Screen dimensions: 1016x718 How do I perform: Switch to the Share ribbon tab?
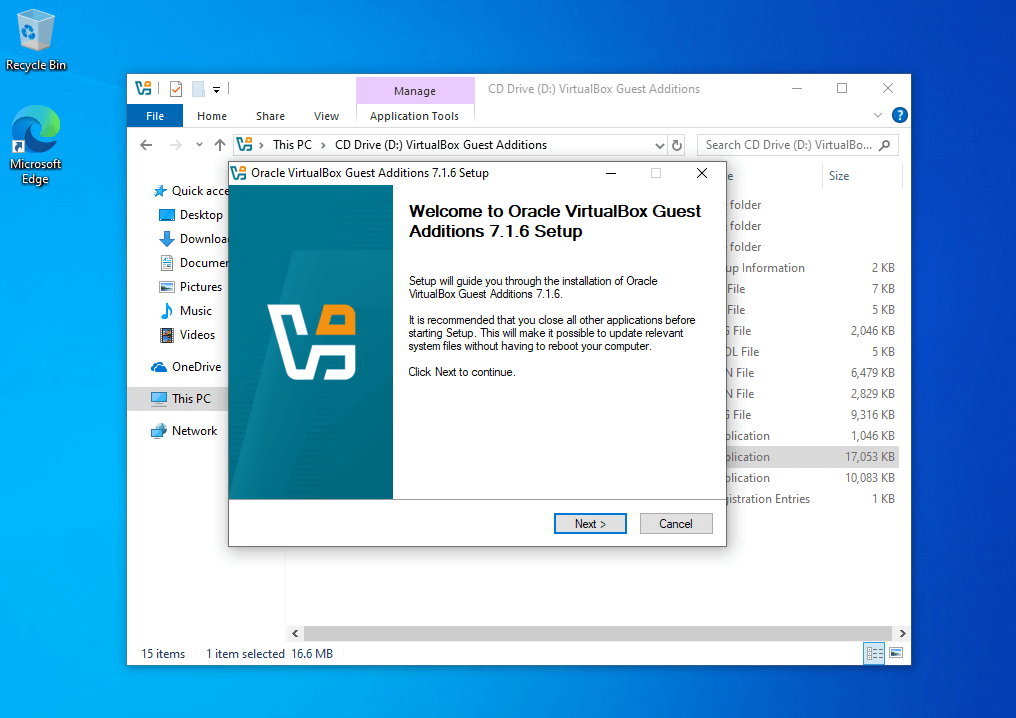[x=270, y=116]
